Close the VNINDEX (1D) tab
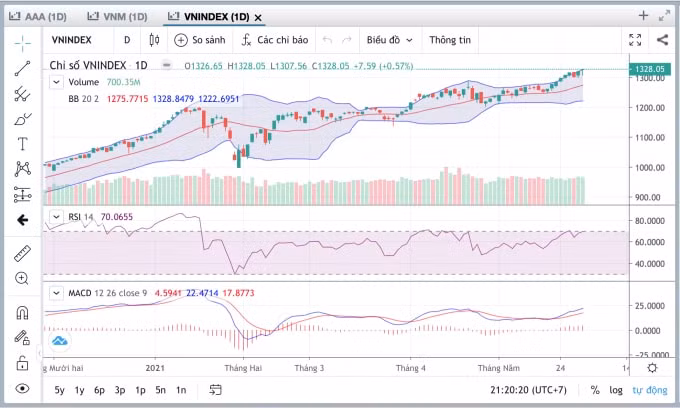This screenshot has height=408, width=680. click(x=258, y=18)
